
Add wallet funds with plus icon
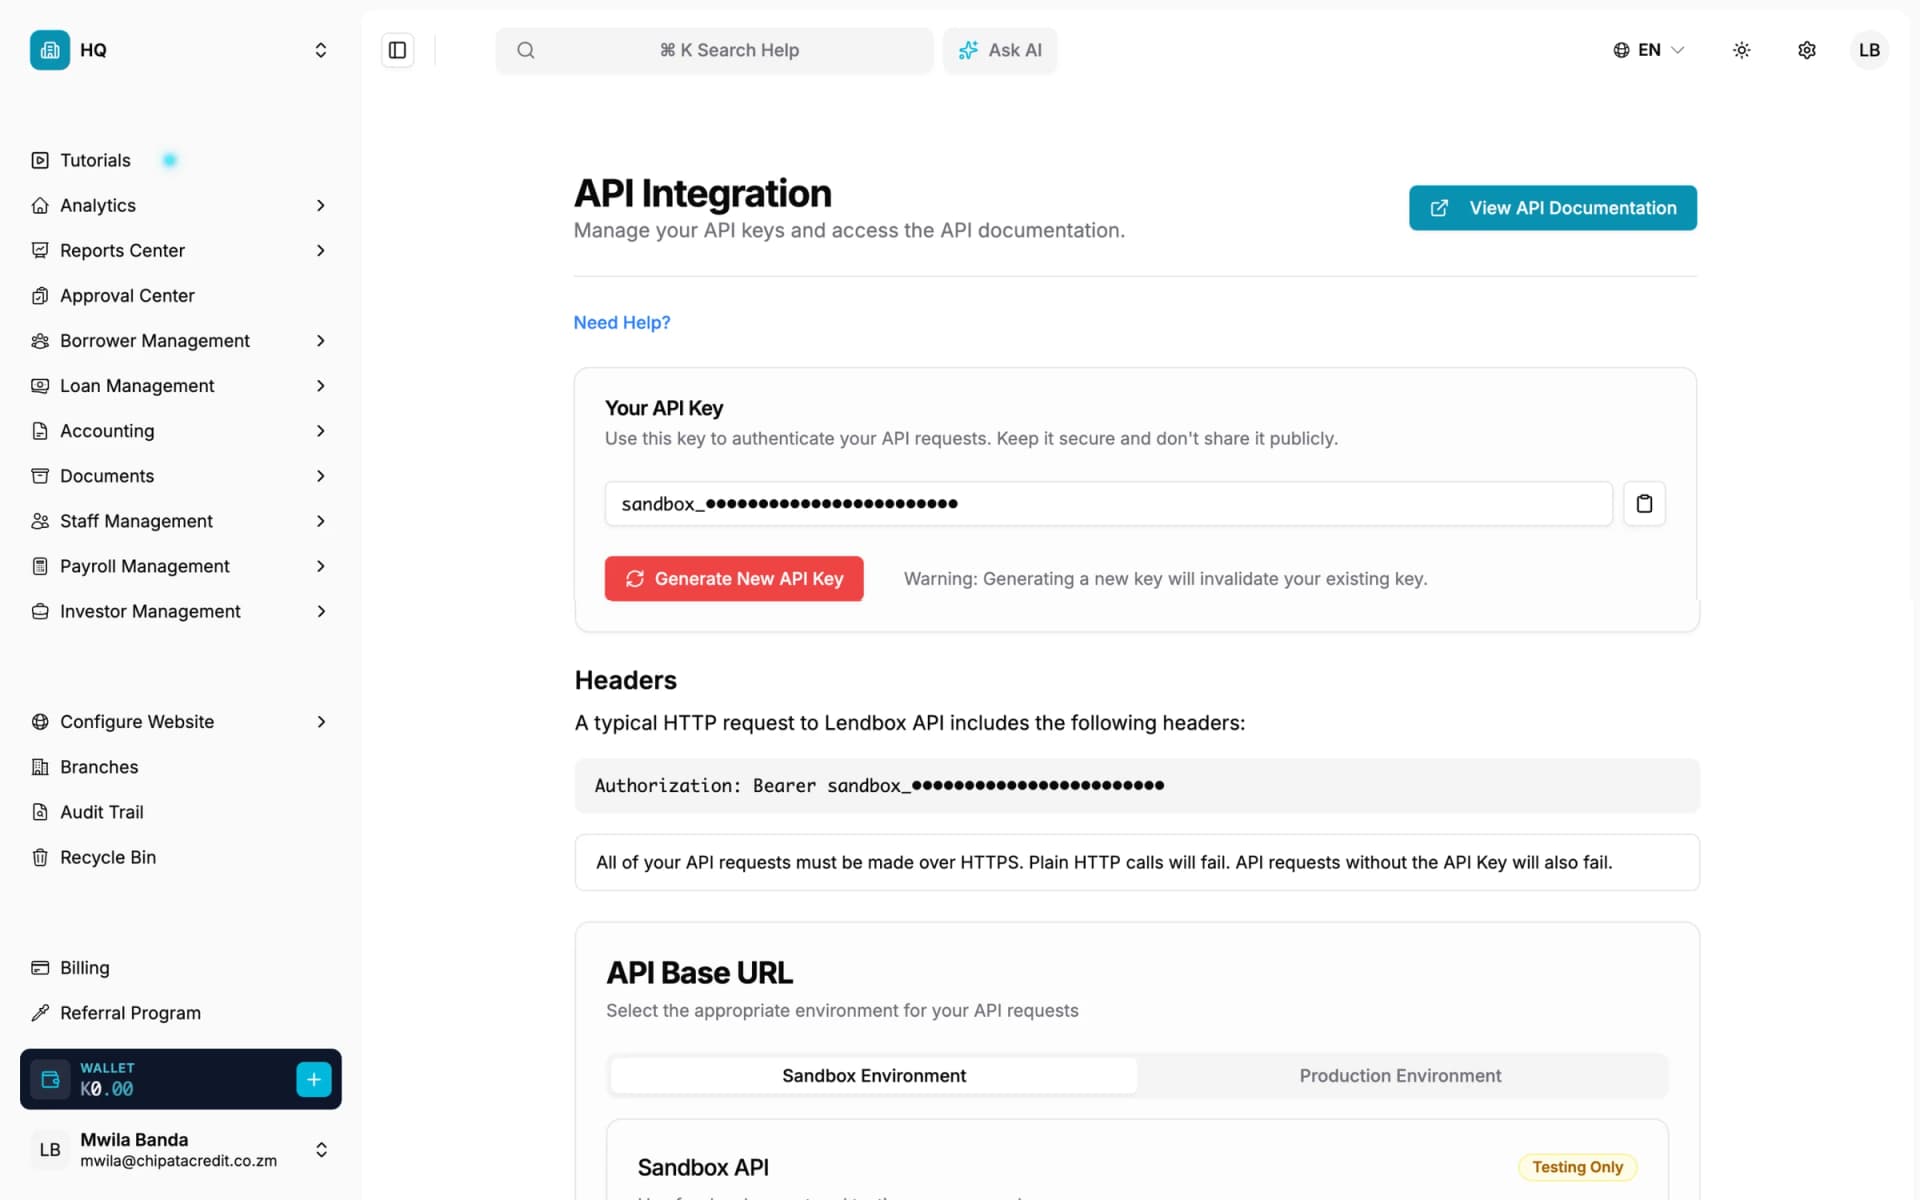tap(313, 1079)
